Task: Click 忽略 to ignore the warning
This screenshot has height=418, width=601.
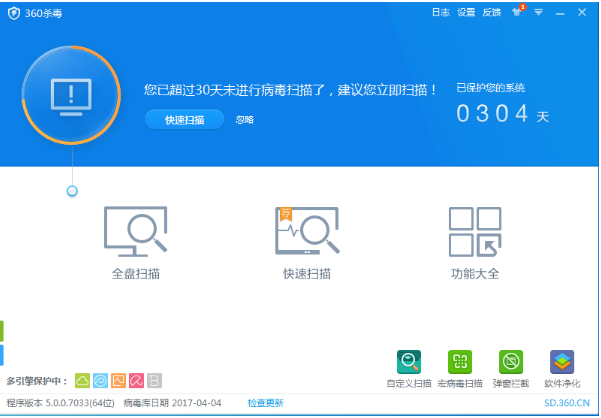Action: [245, 120]
